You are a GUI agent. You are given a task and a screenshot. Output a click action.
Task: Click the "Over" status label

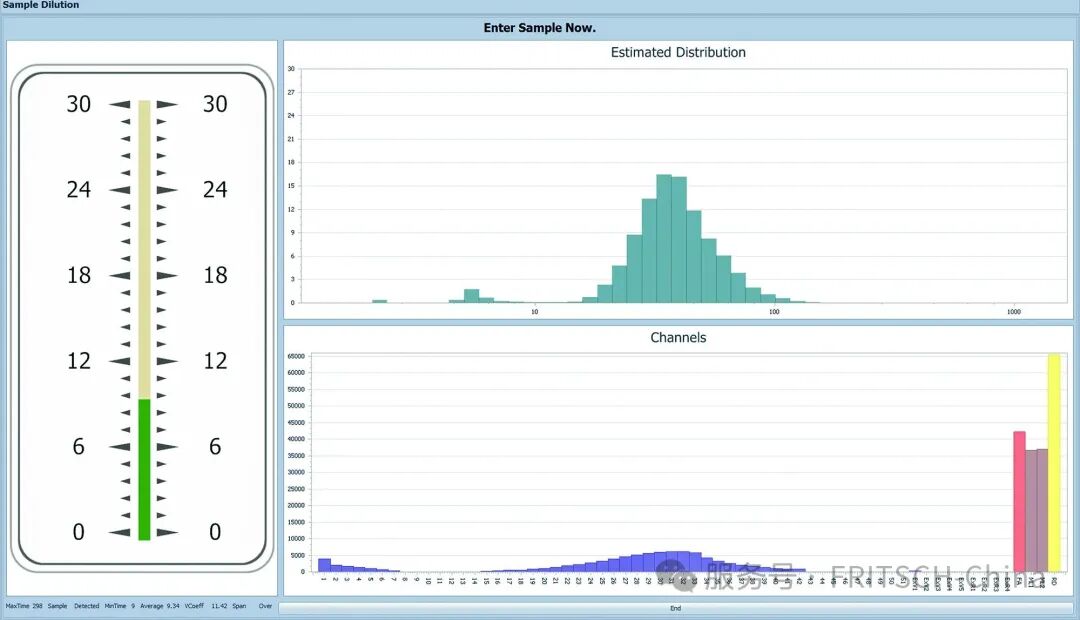(x=265, y=606)
